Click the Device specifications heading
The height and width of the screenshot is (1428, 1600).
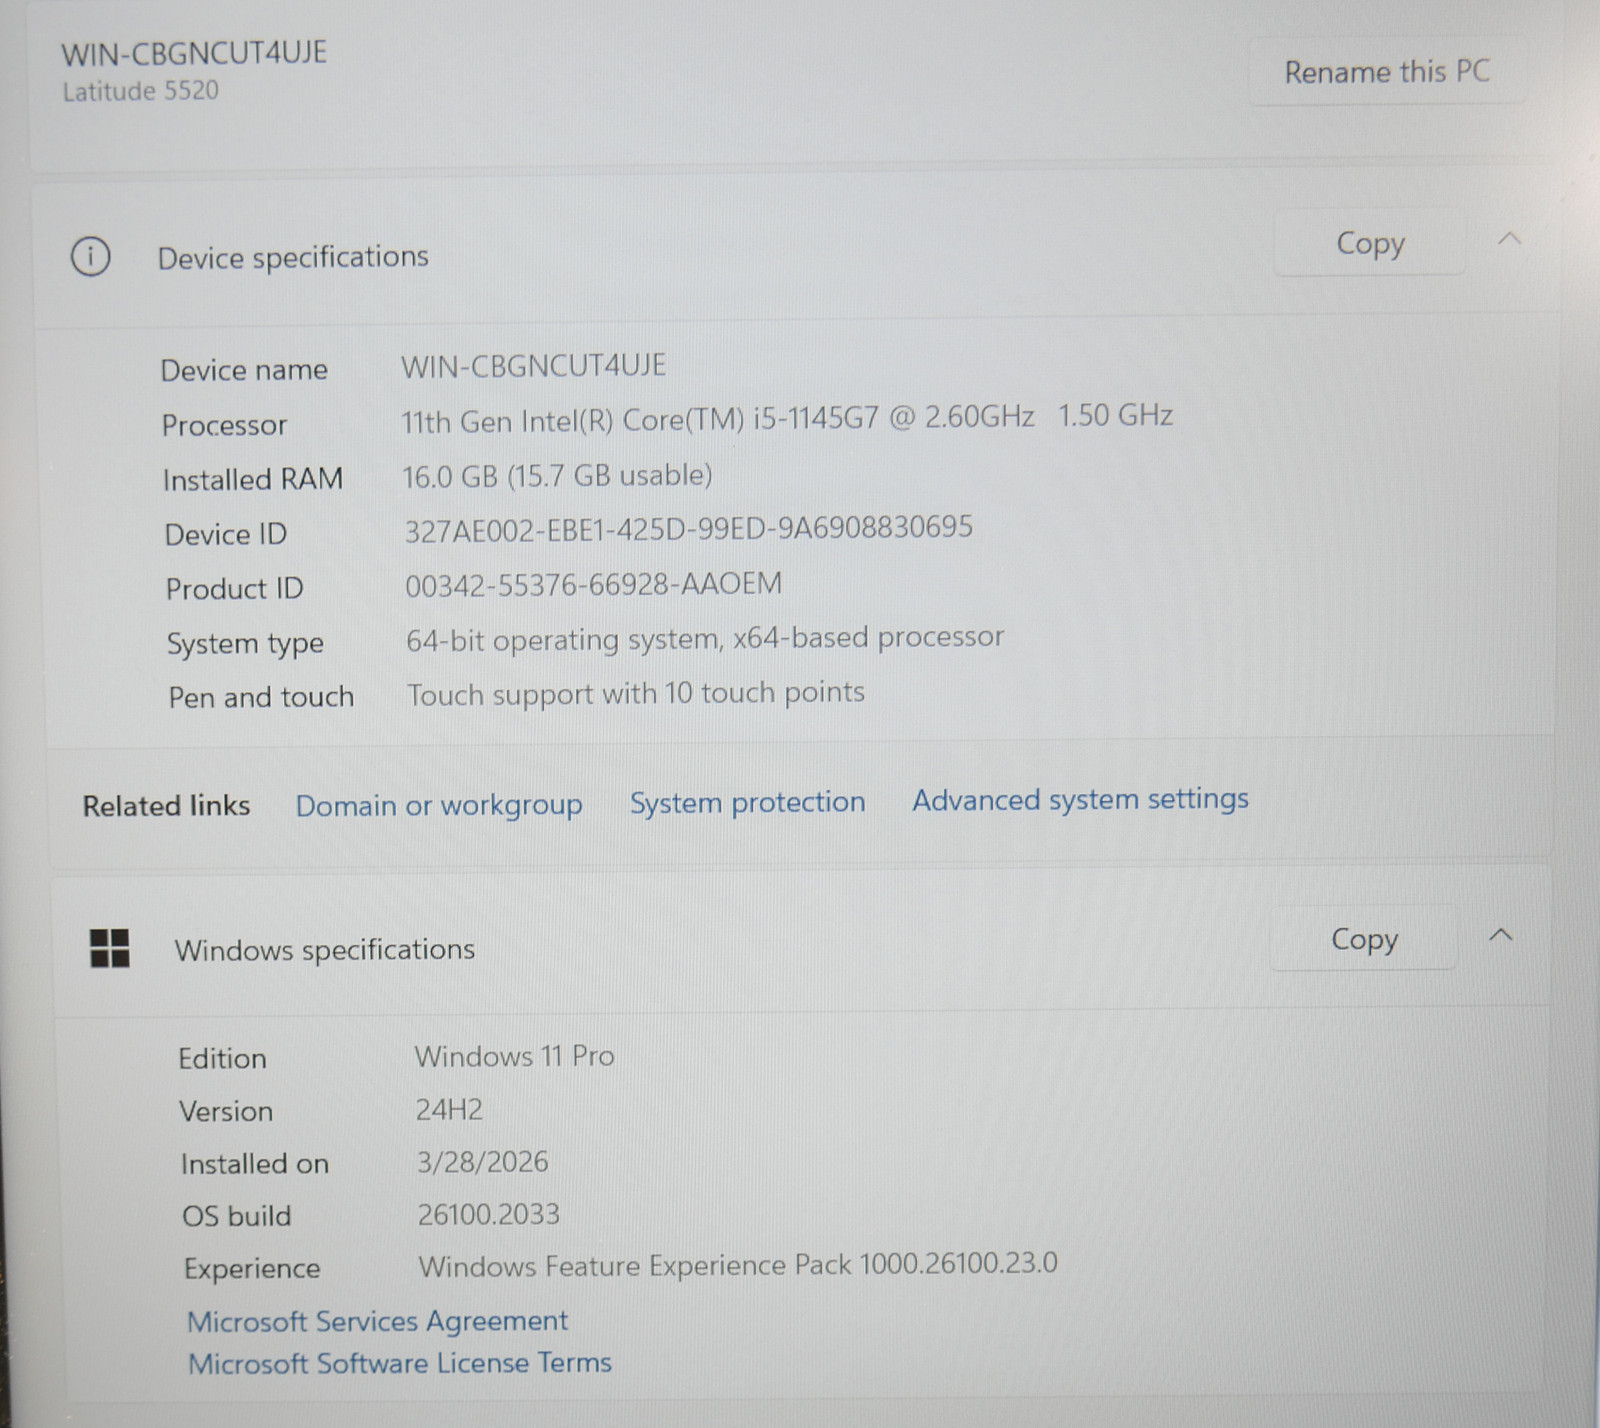(293, 257)
